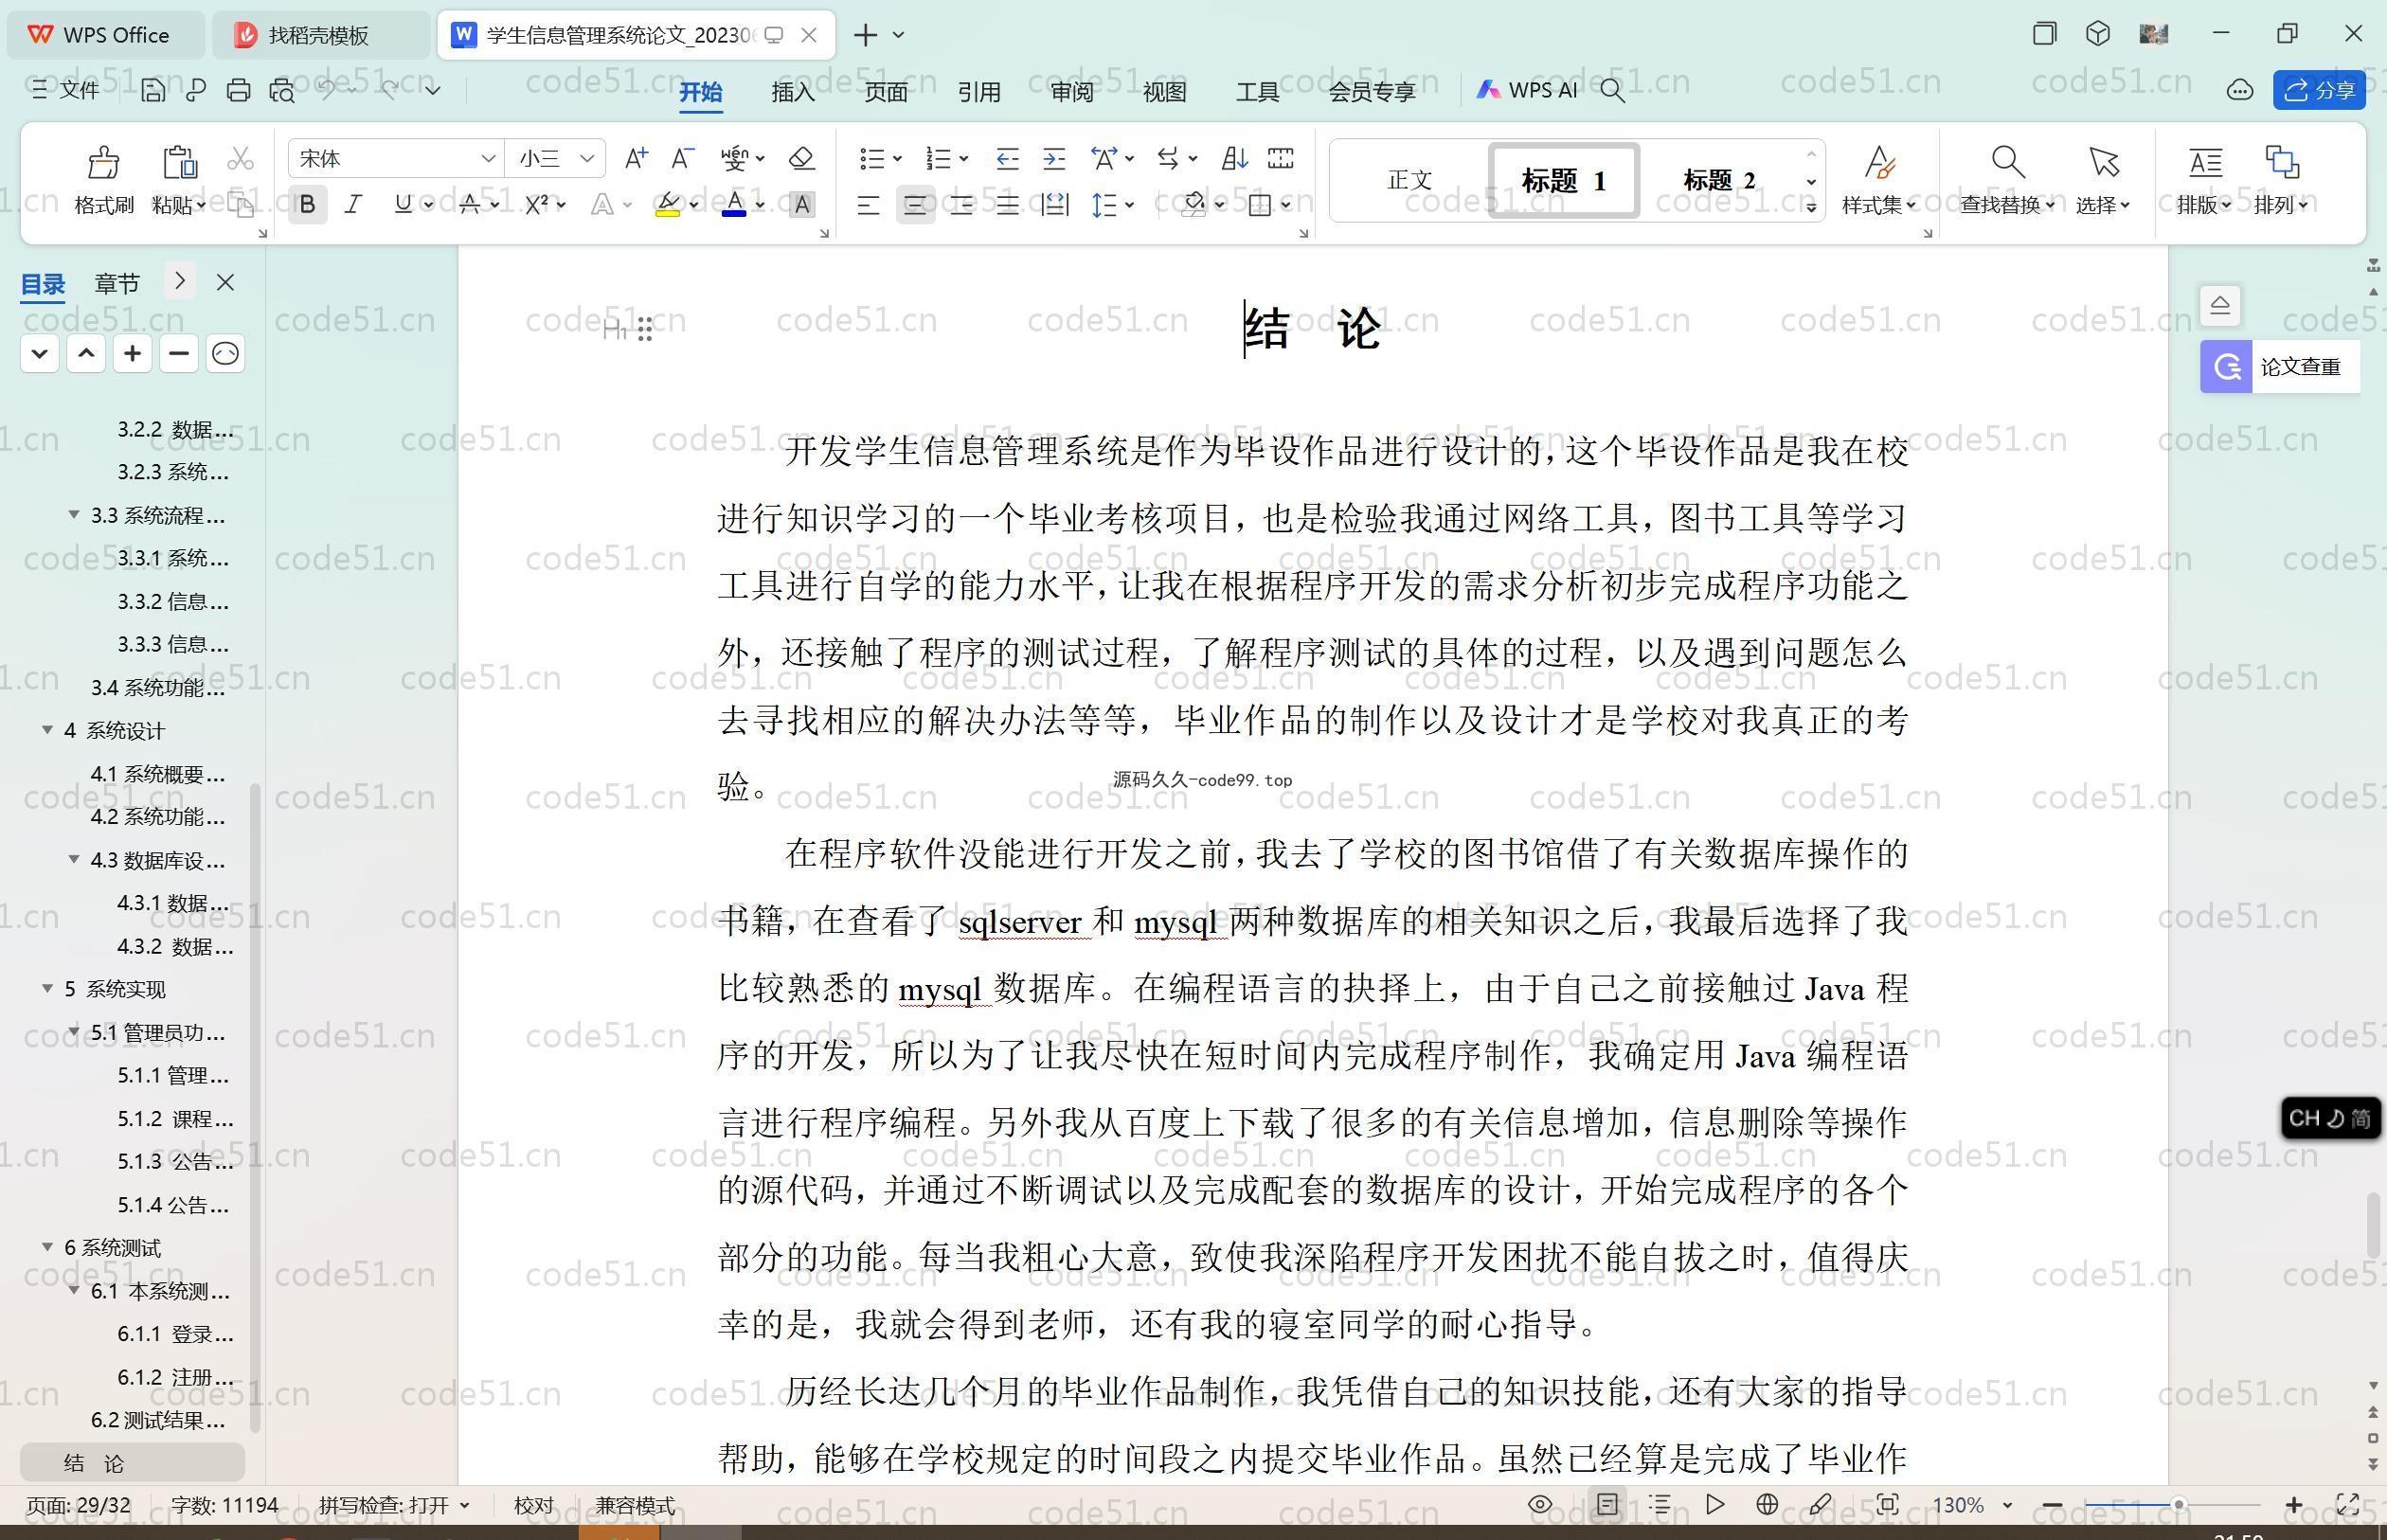Switch to the 章节 navigation tab
Screen dimensions: 2387x1540
117,284
